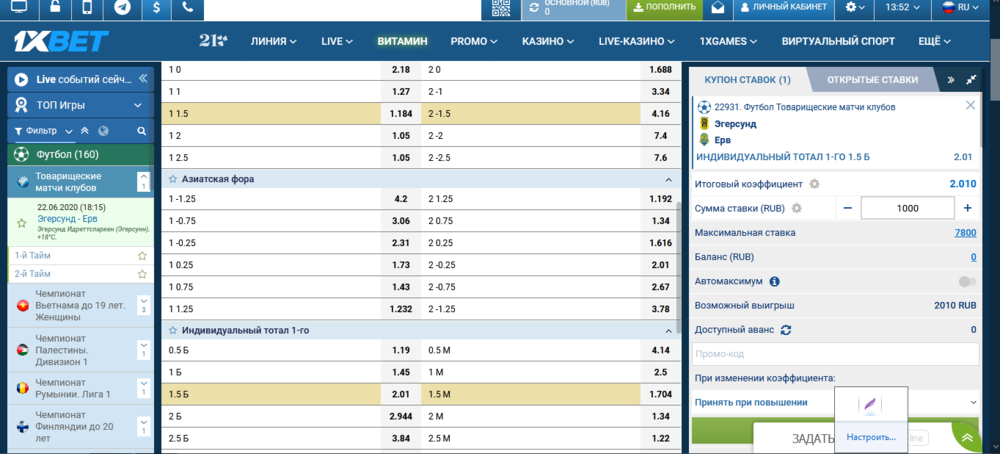This screenshot has width=1000, height=454.
Task: Open the messages envelope icon
Action: [719, 8]
